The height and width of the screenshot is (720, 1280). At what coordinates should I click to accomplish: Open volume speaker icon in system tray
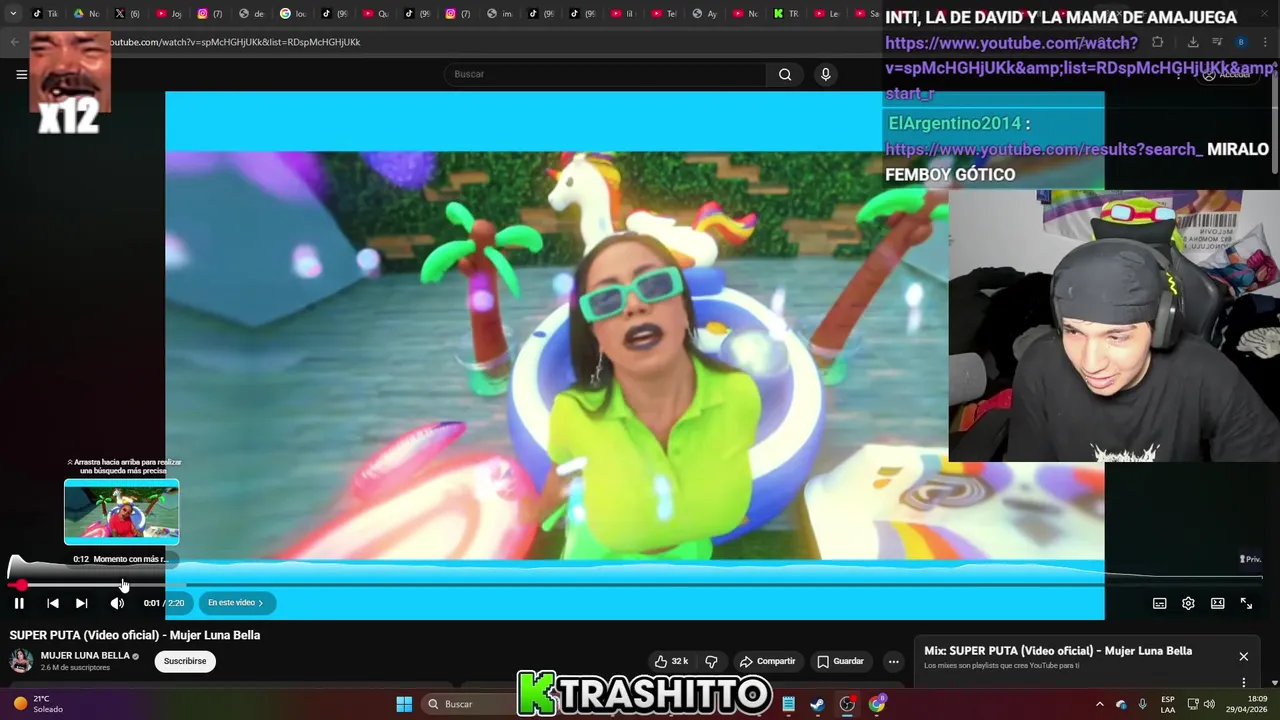(1210, 704)
